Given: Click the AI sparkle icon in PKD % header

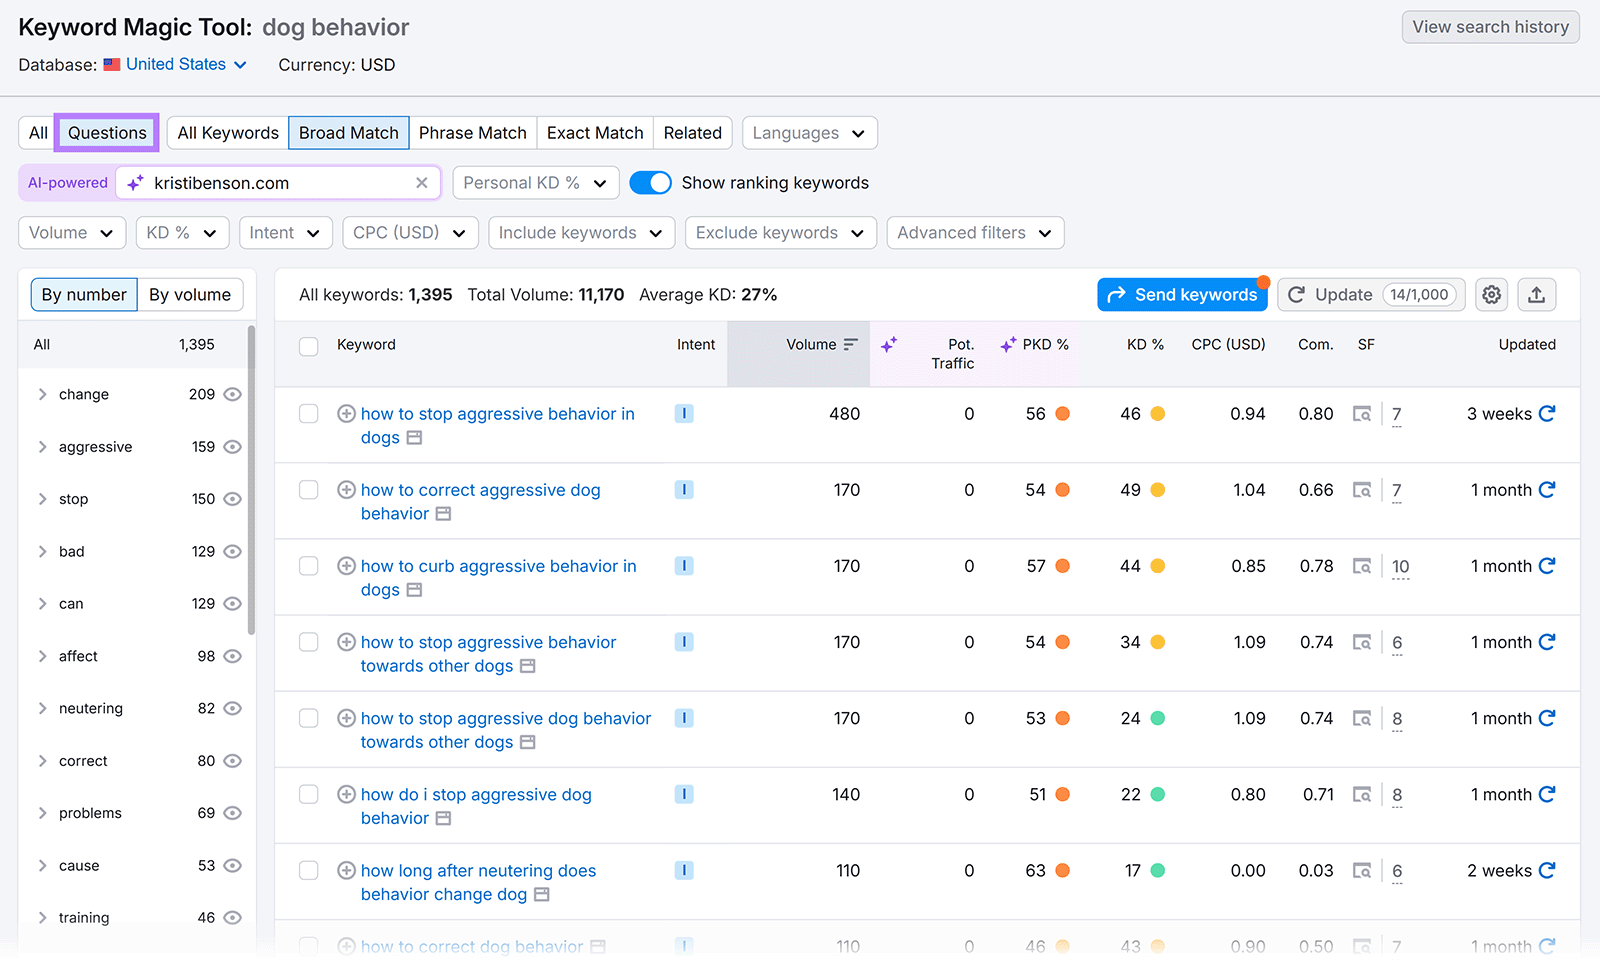Looking at the screenshot, I should click(1006, 344).
